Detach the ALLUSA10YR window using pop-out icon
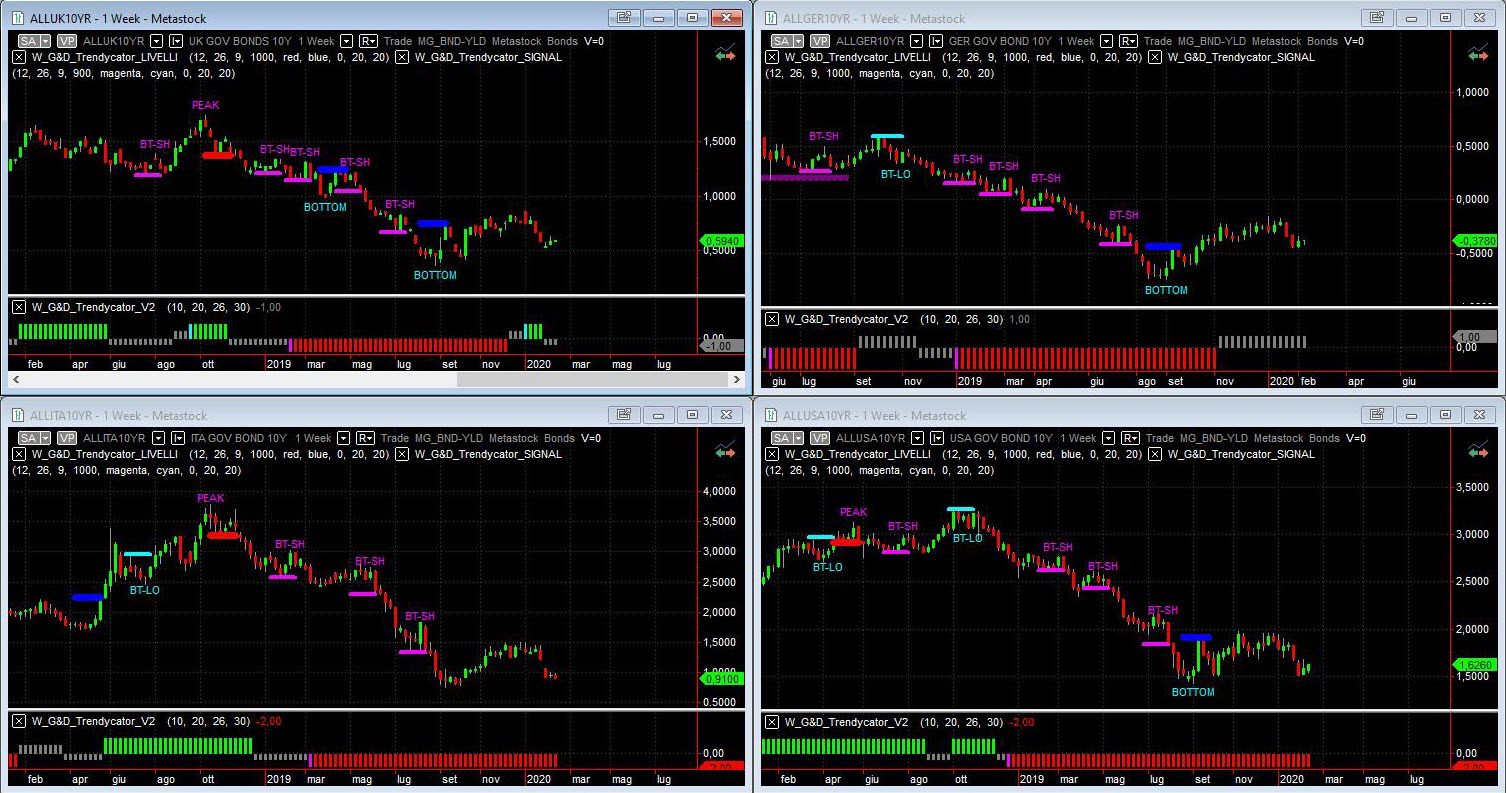The height and width of the screenshot is (793, 1506). [x=1377, y=414]
